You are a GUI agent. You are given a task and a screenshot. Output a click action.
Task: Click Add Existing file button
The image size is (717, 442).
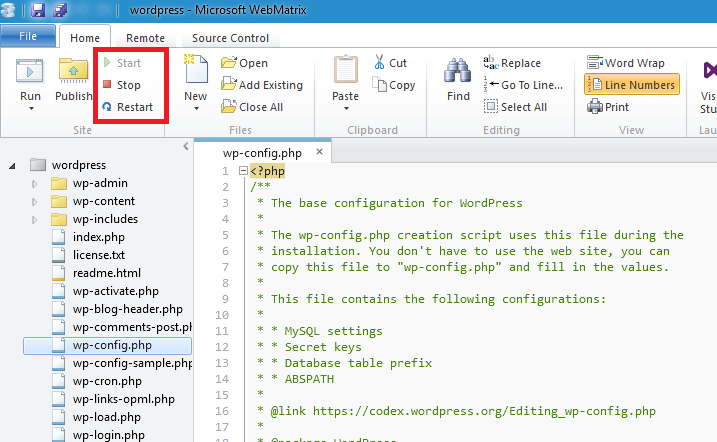tap(262, 85)
